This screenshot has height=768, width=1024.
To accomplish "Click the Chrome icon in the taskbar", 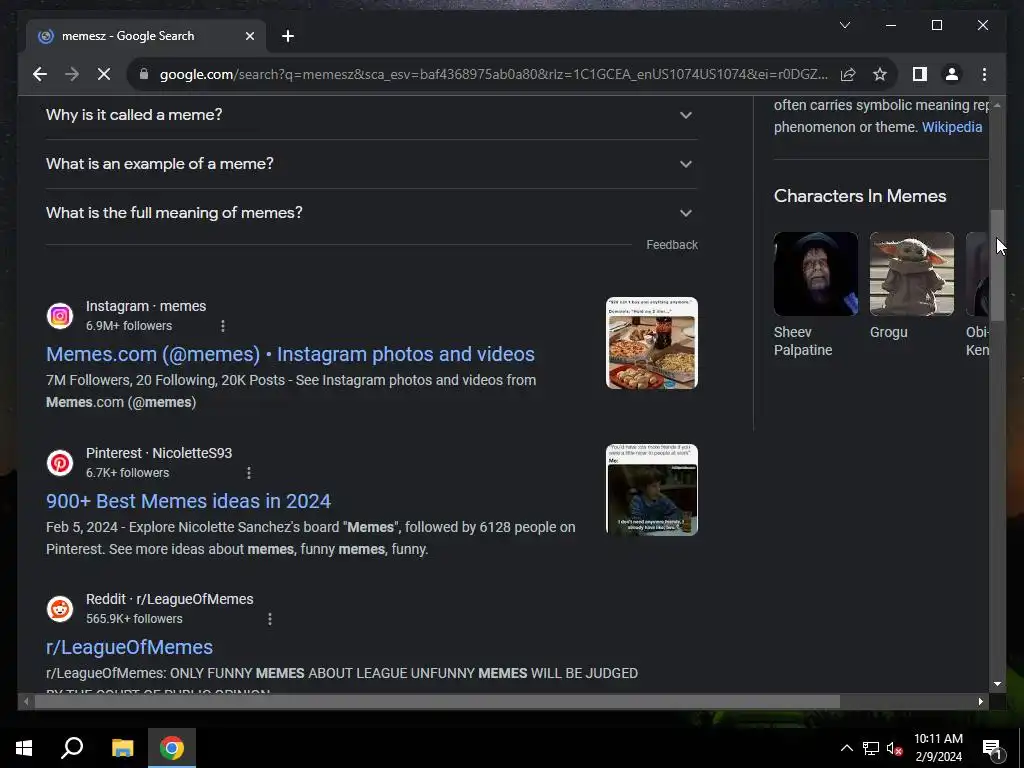I will tap(172, 748).
